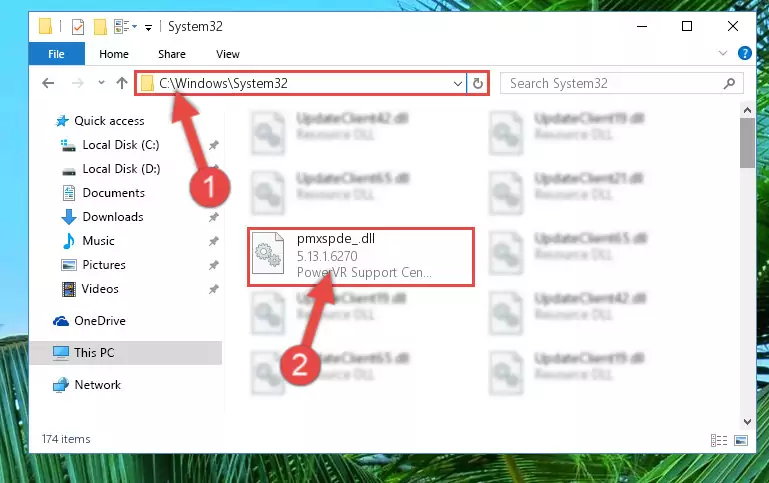Select Quick access in navigation pane
Image resolution: width=769 pixels, height=483 pixels.
pyautogui.click(x=109, y=121)
